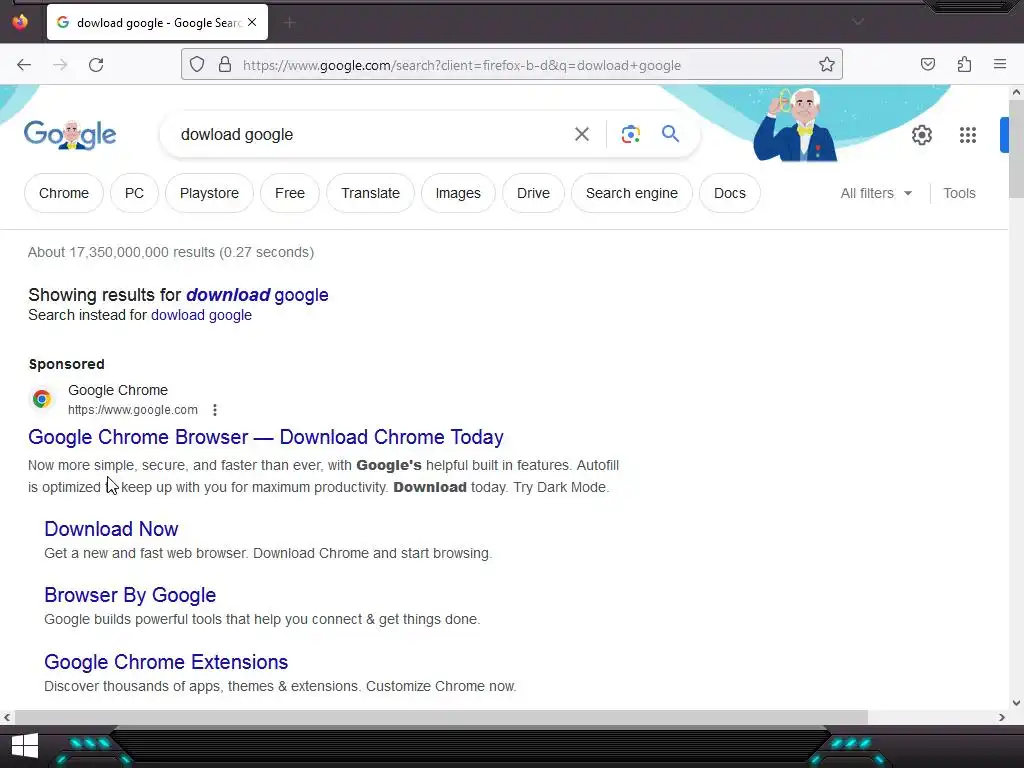
Task: Go back with the browser back arrow
Action: coord(24,65)
